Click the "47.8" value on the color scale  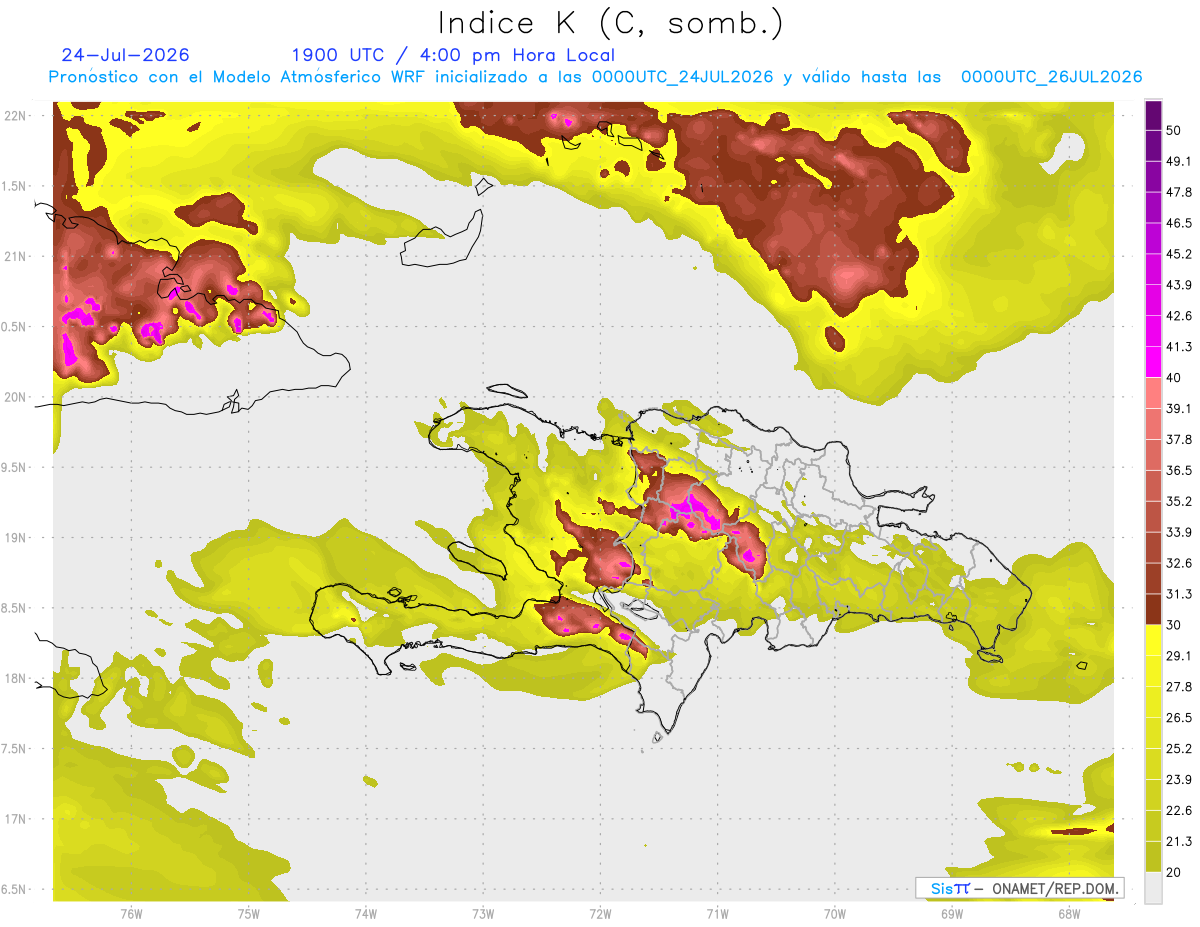[1178, 192]
